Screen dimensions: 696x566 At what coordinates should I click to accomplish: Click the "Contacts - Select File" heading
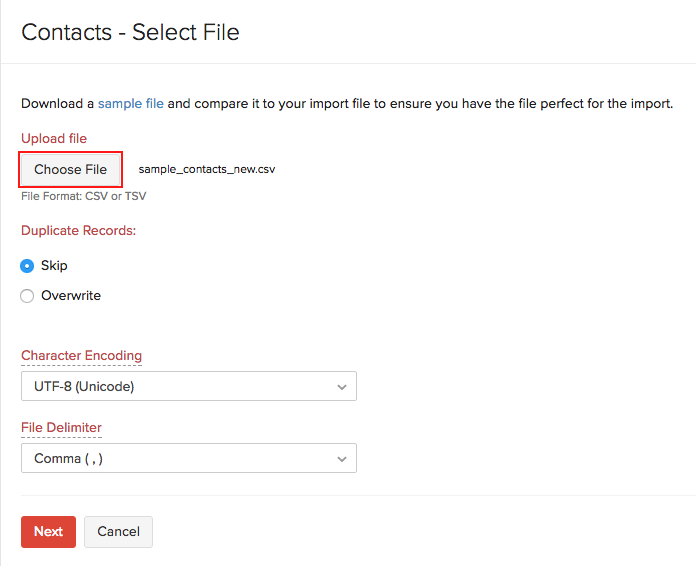point(130,32)
